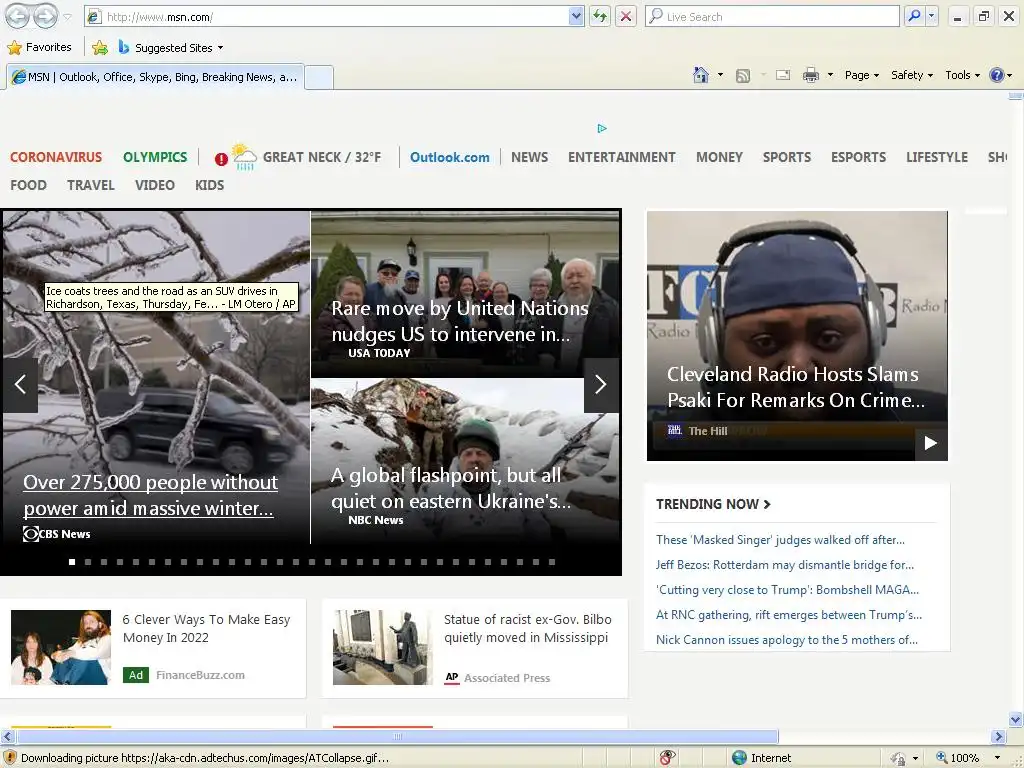Click the Read Mail envelope icon
The height and width of the screenshot is (768, 1024).
[x=783, y=75]
